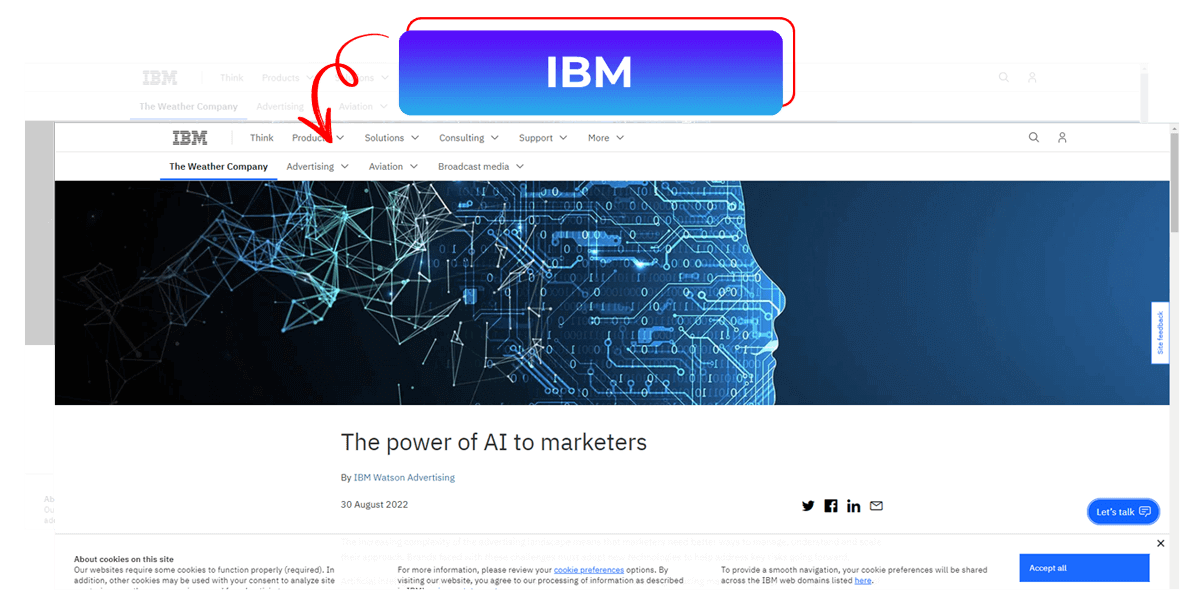1200x615 pixels.
Task: Open the More dropdown menu
Action: (x=606, y=138)
